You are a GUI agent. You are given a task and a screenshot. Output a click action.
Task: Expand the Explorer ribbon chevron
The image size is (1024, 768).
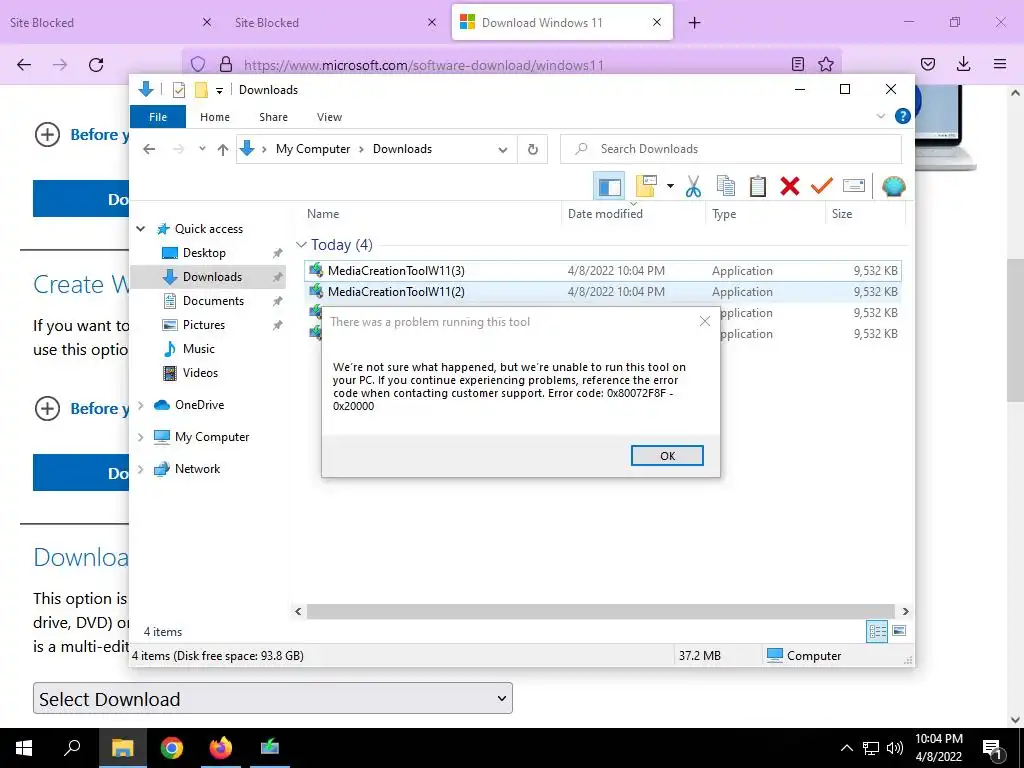click(x=880, y=116)
